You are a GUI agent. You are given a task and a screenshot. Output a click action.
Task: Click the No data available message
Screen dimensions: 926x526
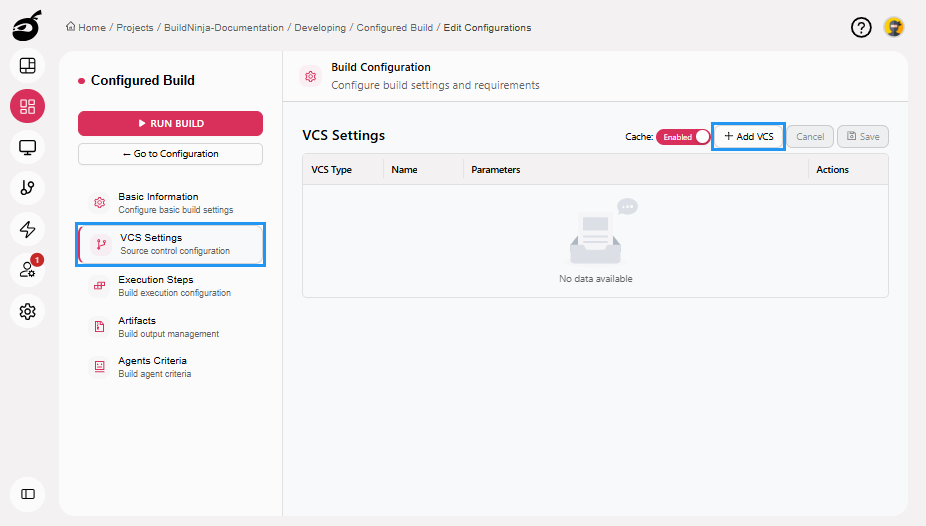point(595,279)
